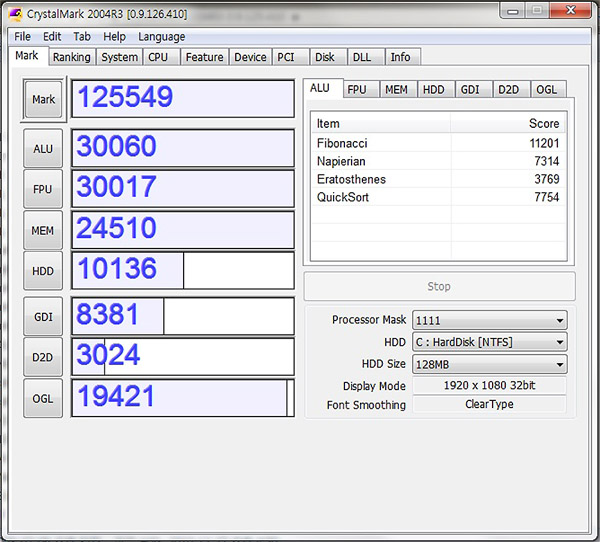Switch to the Feature tab
This screenshot has height=542, width=600.
(204, 57)
